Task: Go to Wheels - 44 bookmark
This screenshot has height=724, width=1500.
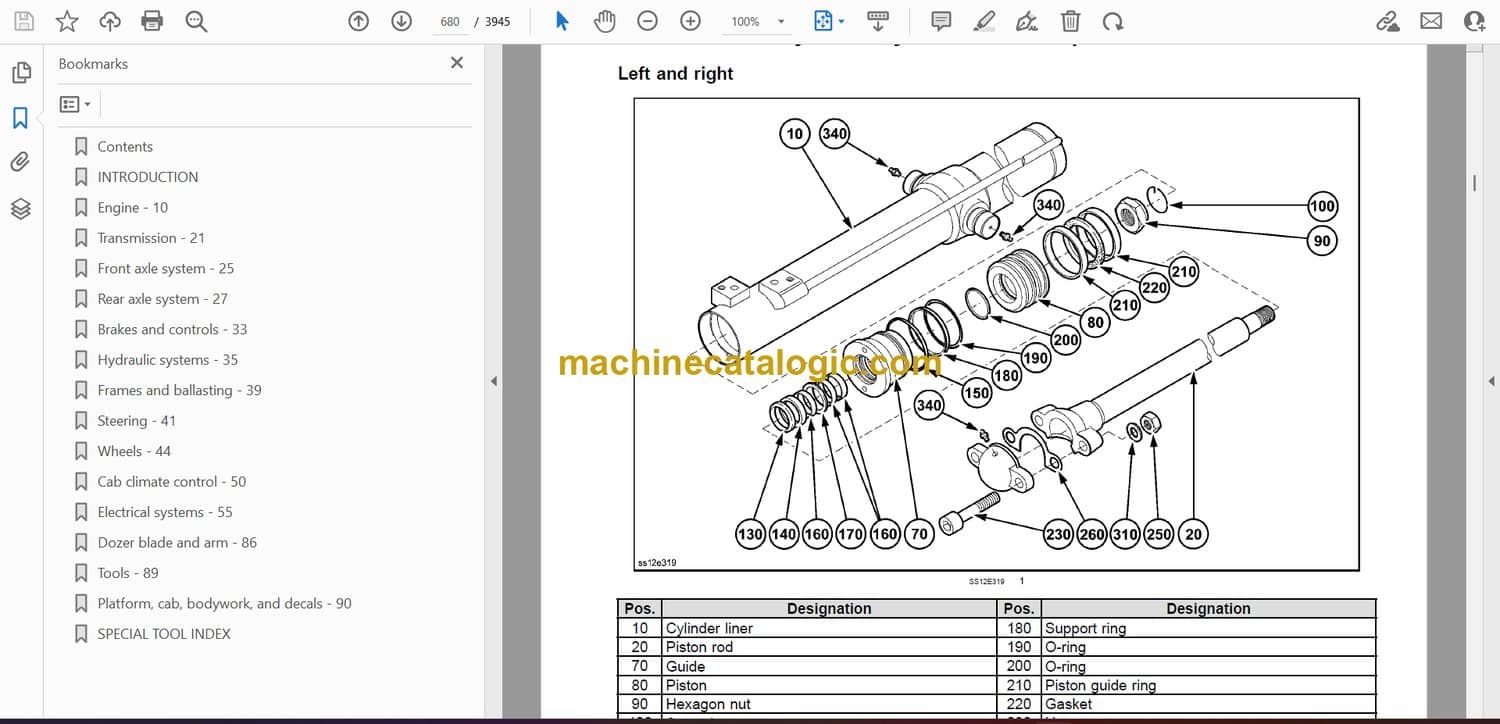Action: (134, 451)
